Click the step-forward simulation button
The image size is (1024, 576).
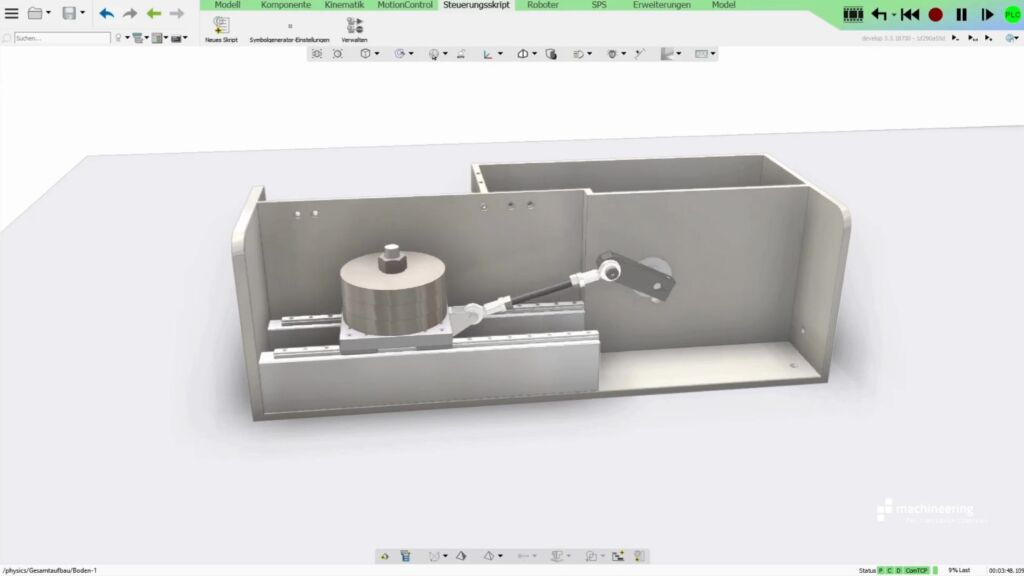[x=987, y=14]
